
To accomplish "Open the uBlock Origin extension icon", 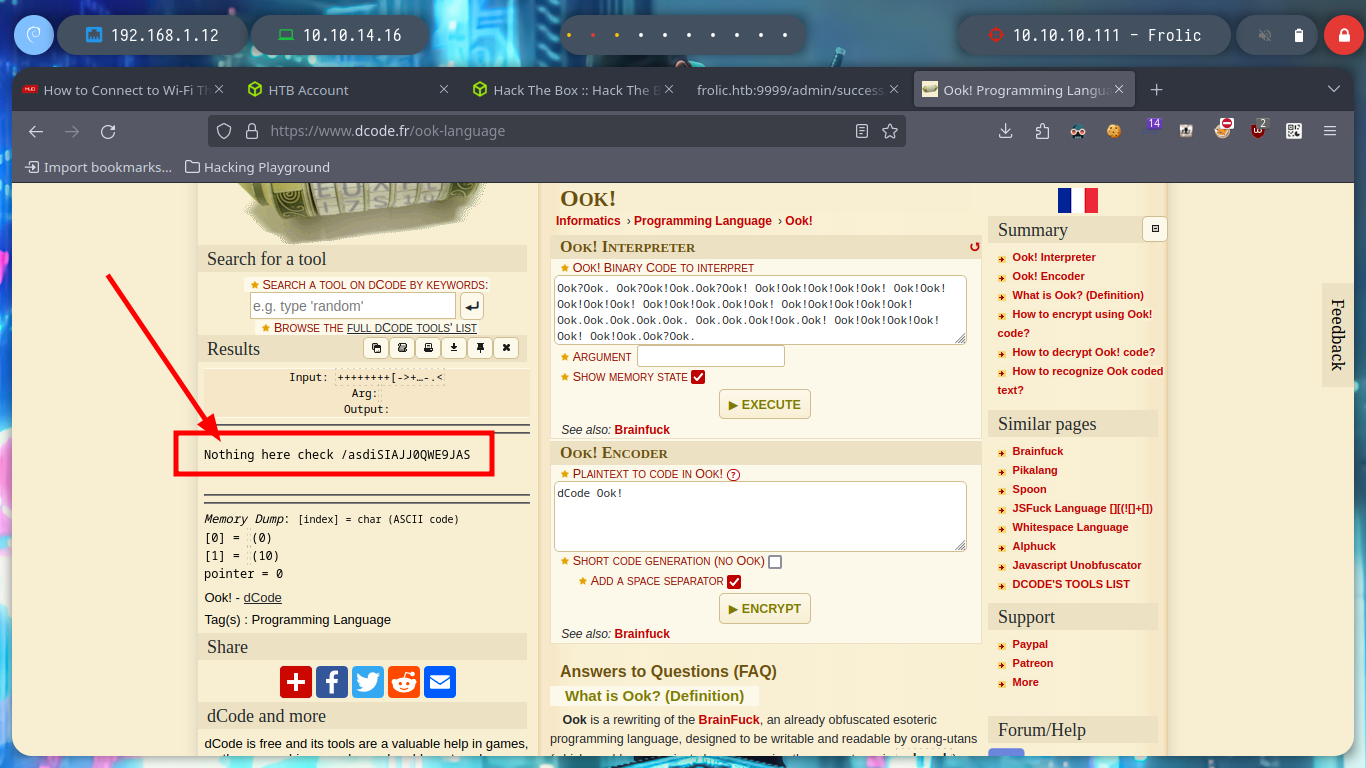I will (1258, 130).
